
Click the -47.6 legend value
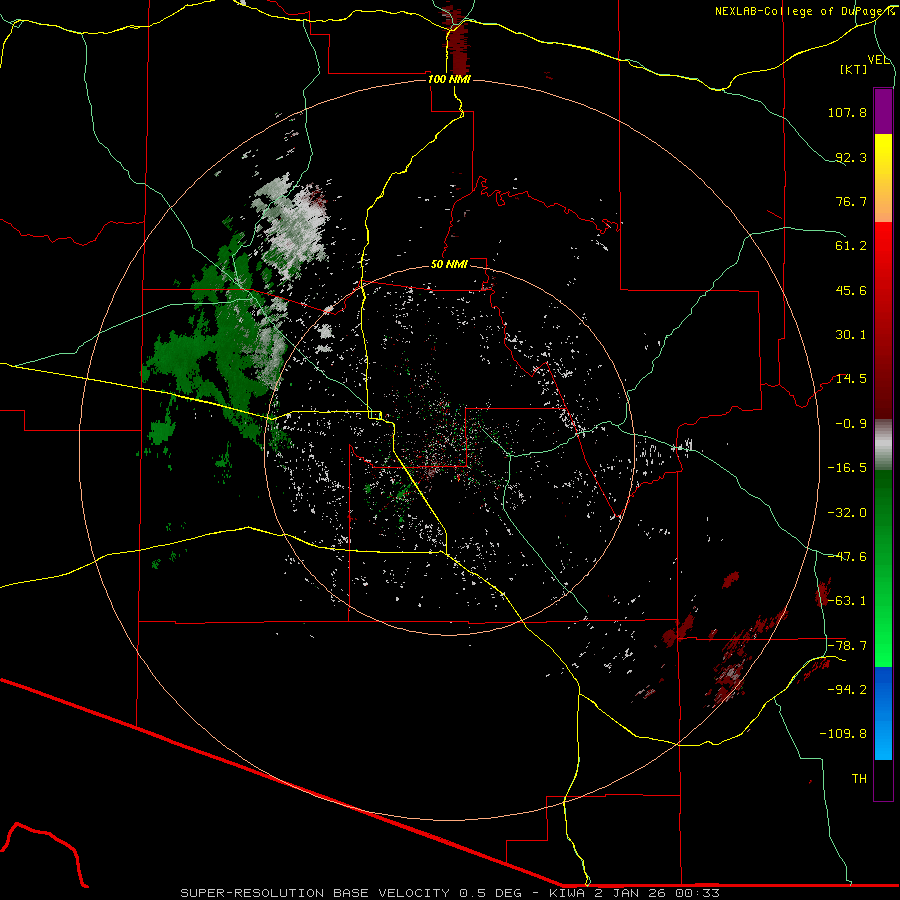(x=847, y=557)
